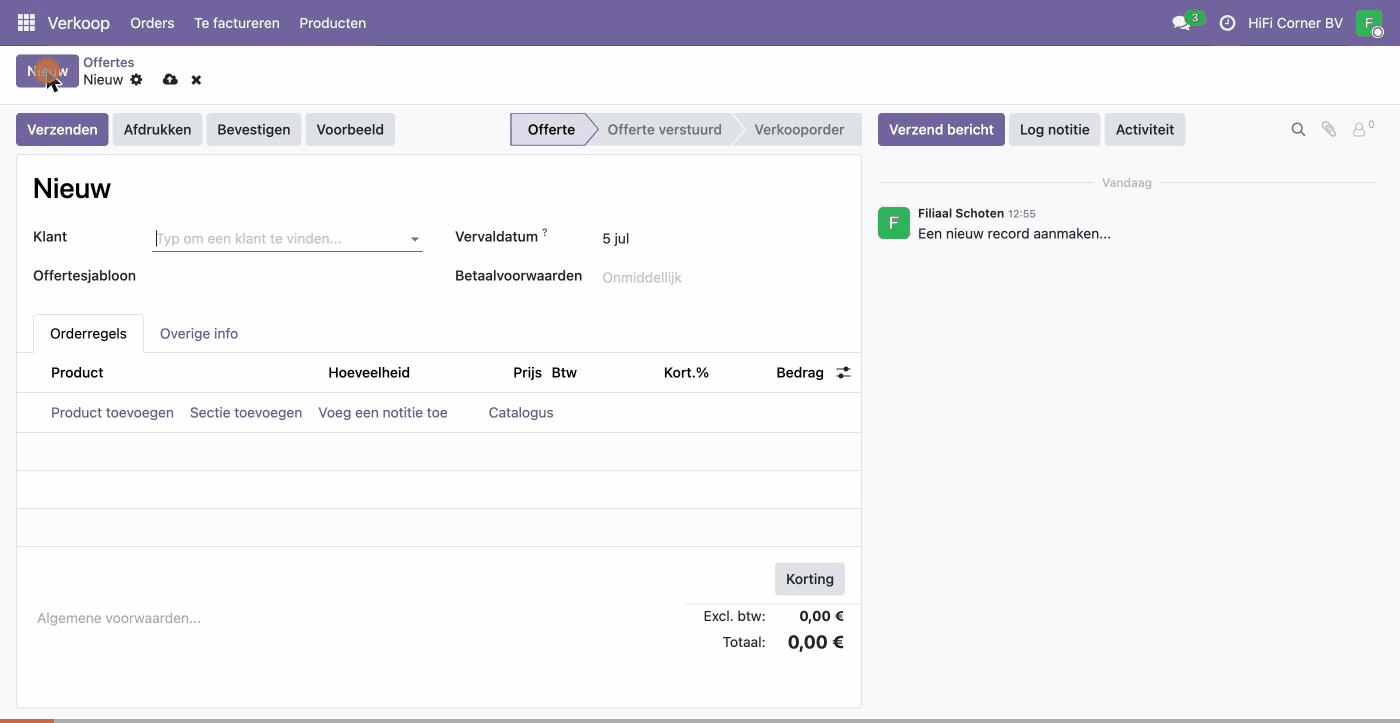Expand the Klant dropdown arrow
1400x723 pixels.
[414, 239]
